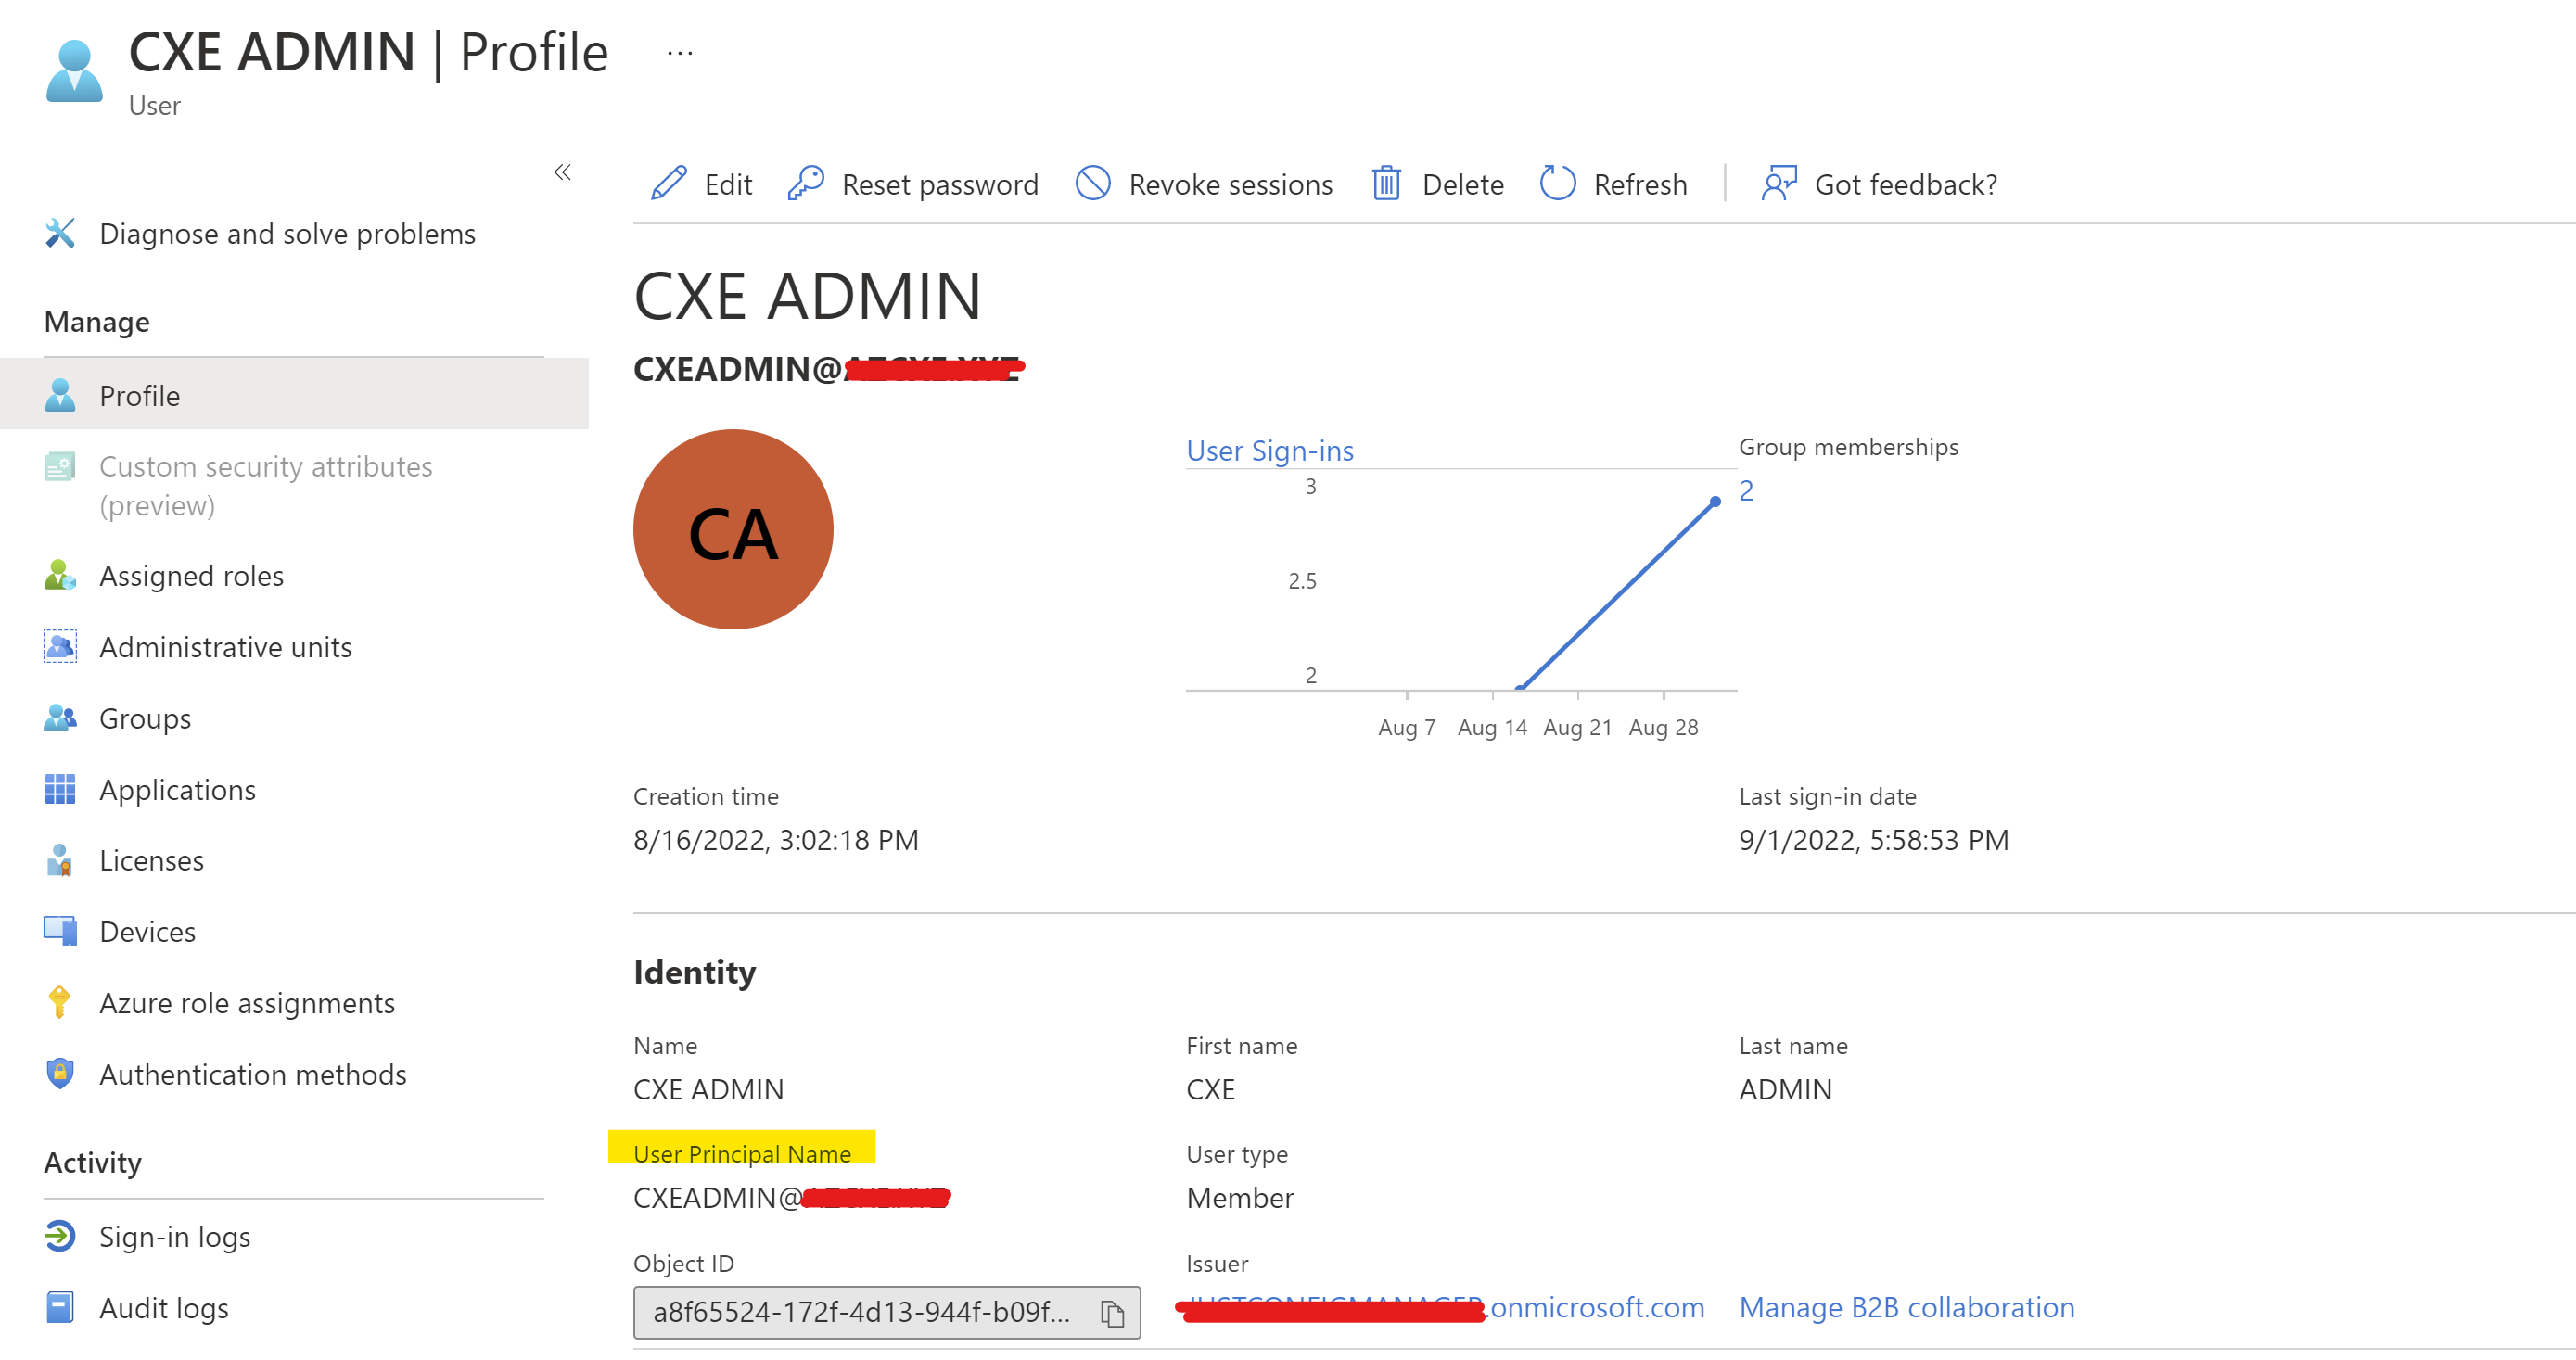Image resolution: width=2576 pixels, height=1360 pixels.
Task: Open Audit logs from sidebar
Action: tap(163, 1307)
